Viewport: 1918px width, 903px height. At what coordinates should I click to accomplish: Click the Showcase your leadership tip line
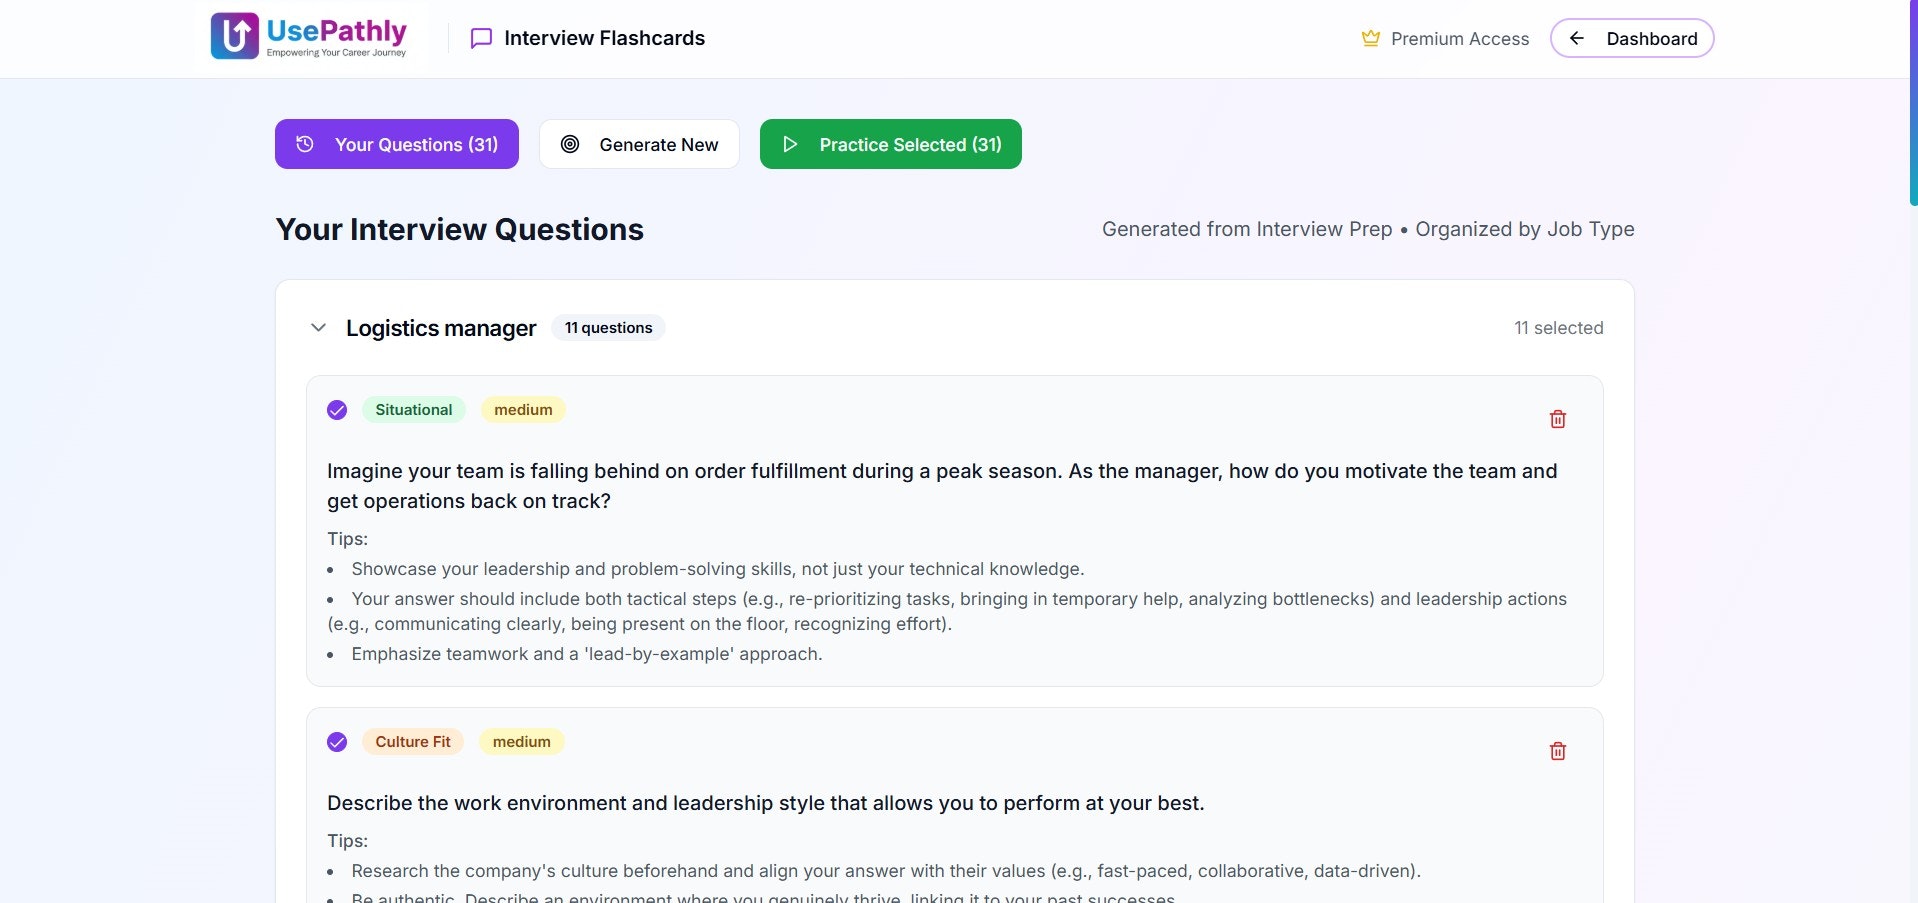(718, 569)
